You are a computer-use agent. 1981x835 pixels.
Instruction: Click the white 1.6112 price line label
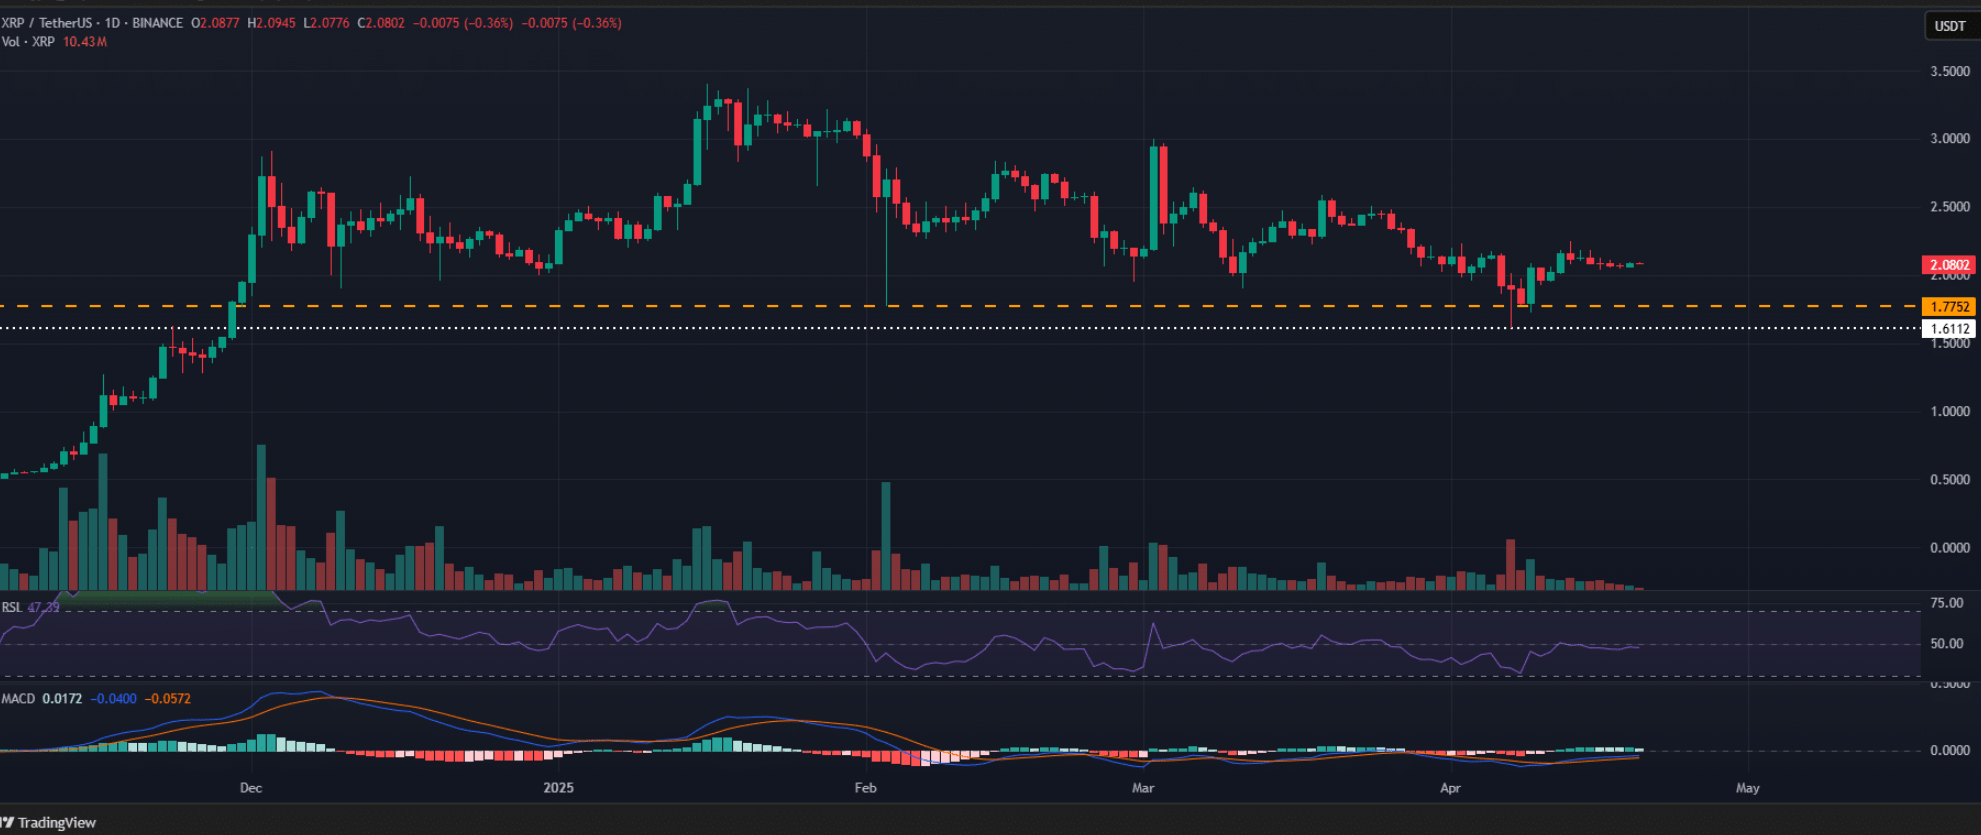coord(1949,328)
